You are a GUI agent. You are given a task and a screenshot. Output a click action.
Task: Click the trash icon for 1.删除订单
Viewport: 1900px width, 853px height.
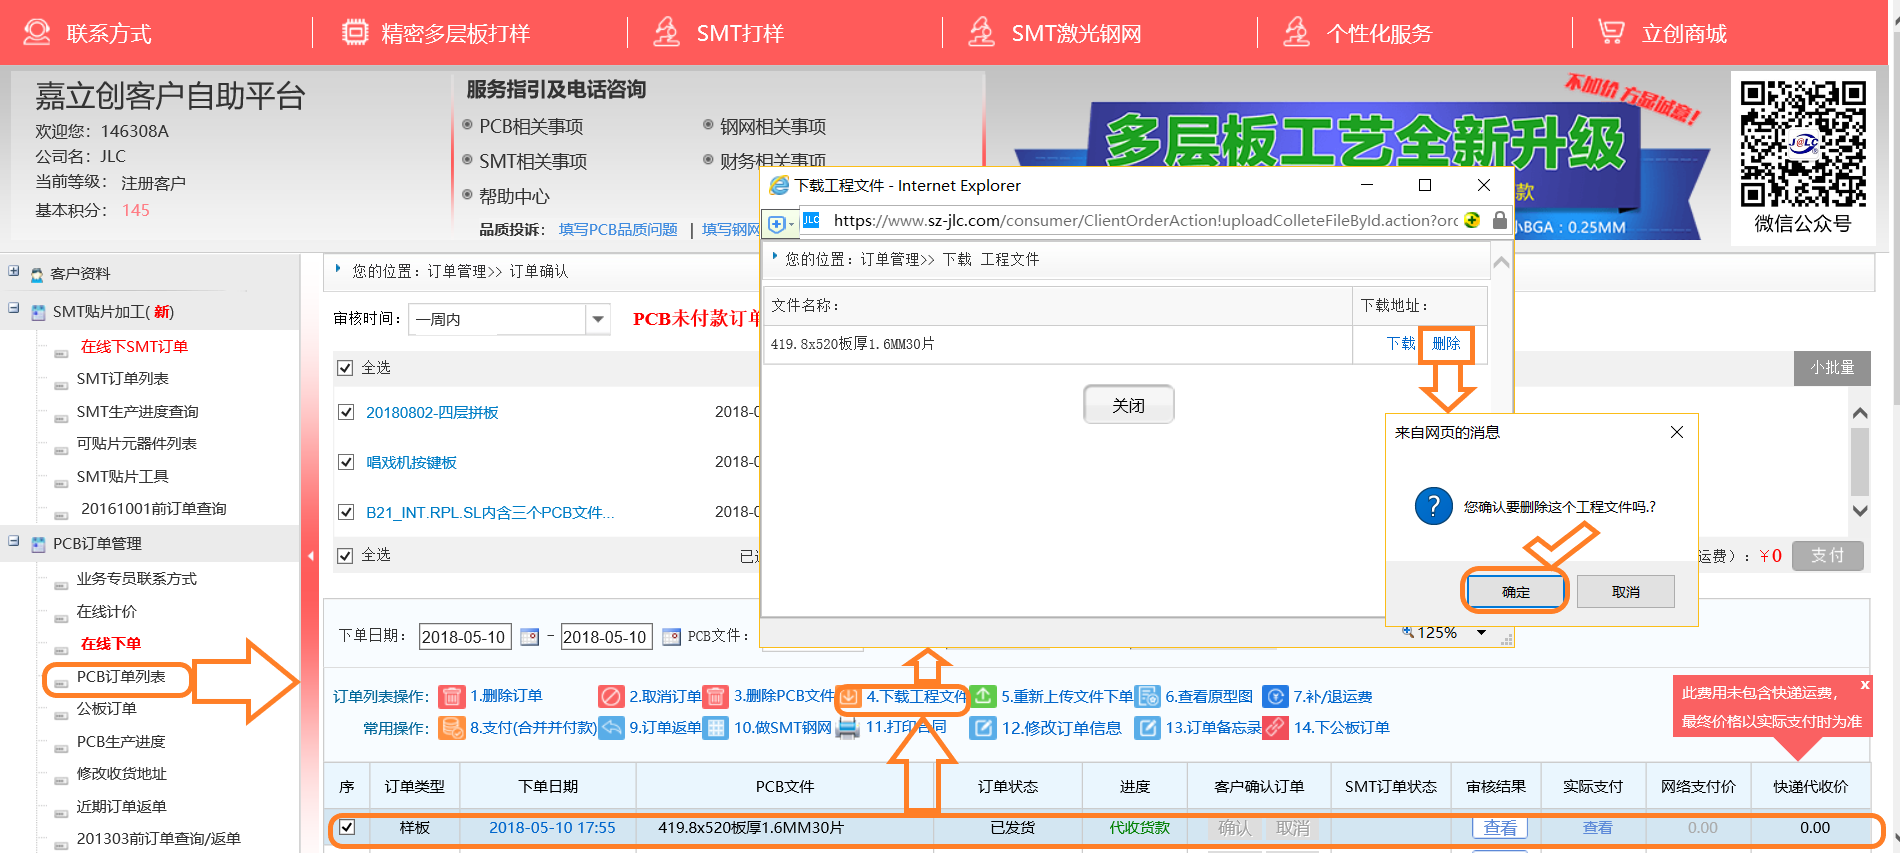[452, 696]
